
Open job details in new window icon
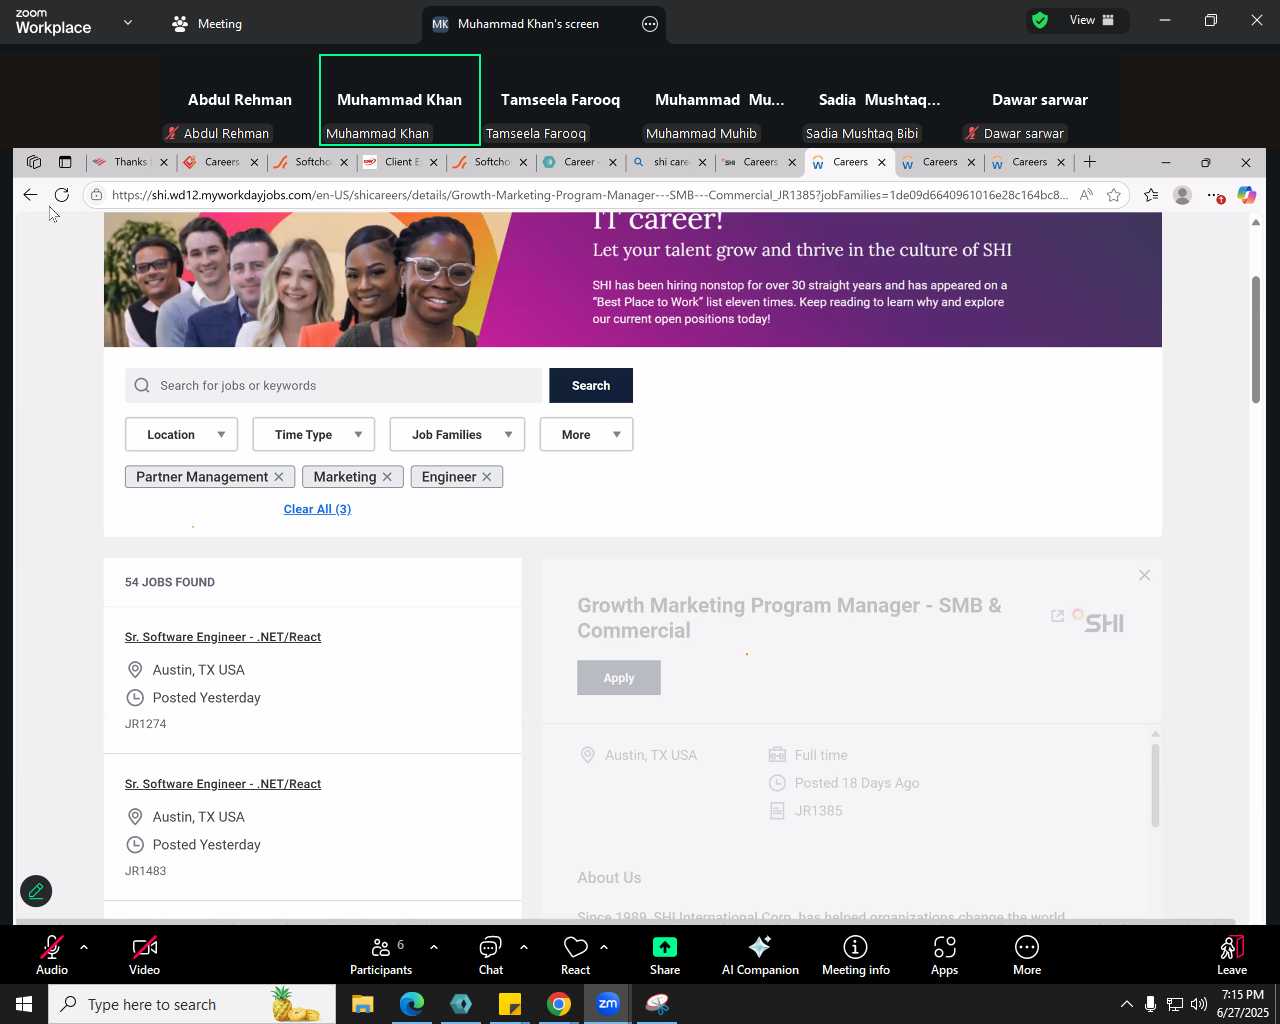point(1057,616)
